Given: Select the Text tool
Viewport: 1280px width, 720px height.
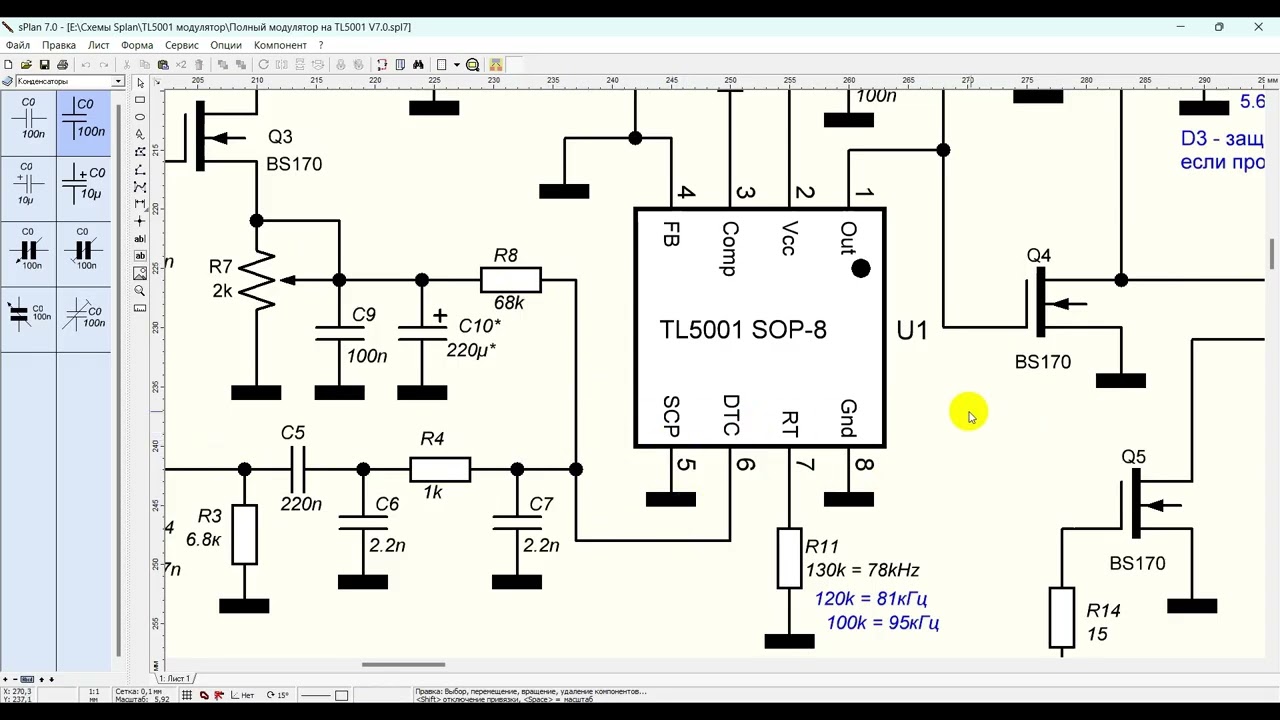Looking at the screenshot, I should tap(140, 238).
